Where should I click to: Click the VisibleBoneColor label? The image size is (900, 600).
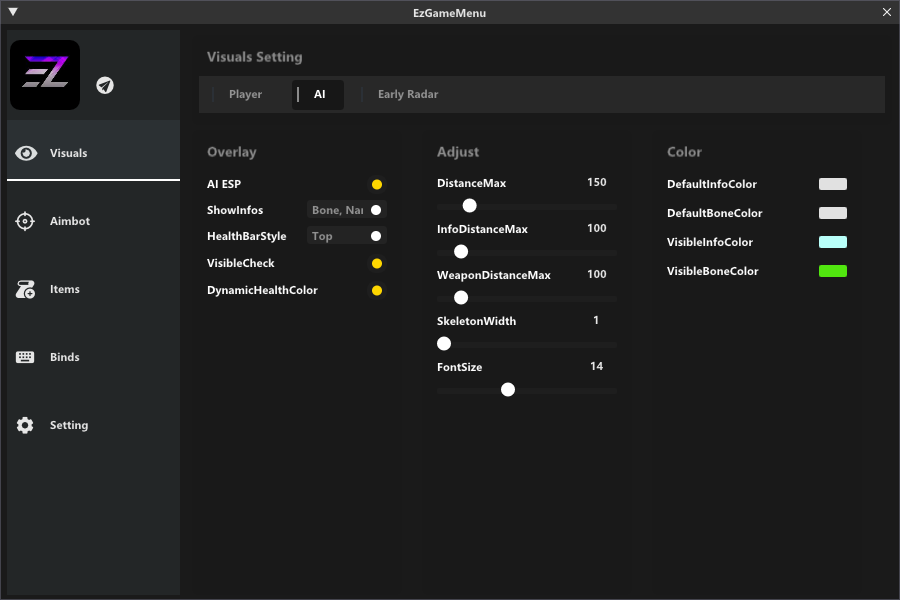click(x=712, y=271)
